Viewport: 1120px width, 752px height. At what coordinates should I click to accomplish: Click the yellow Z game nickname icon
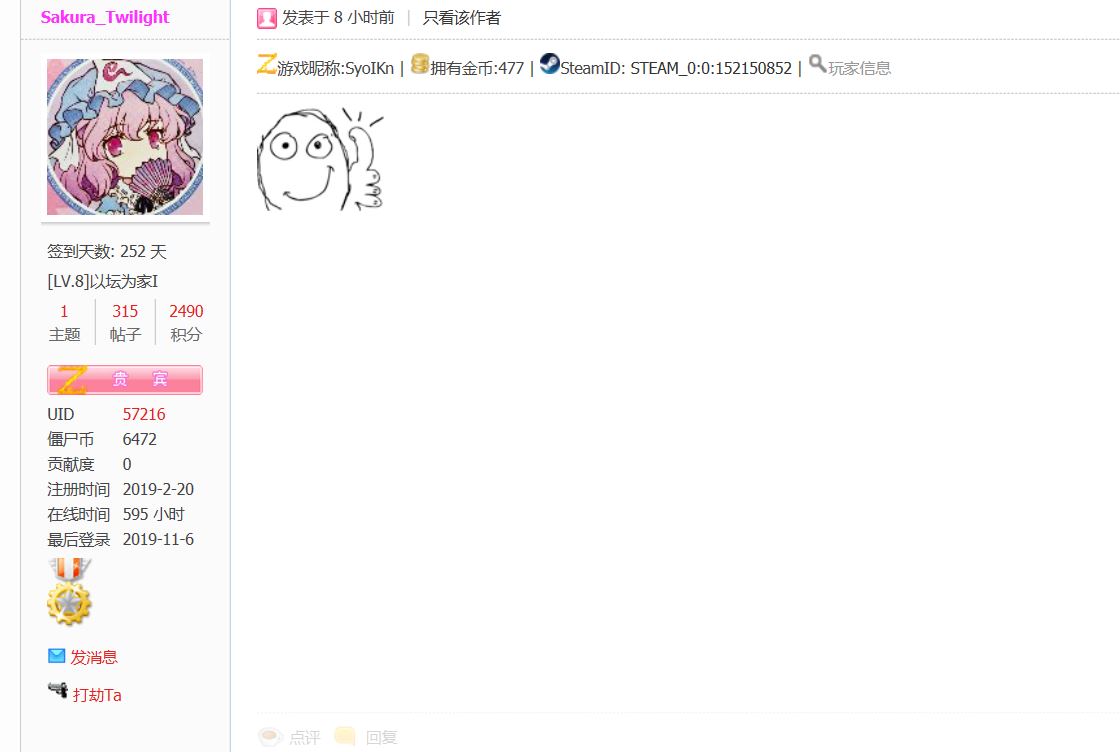266,64
